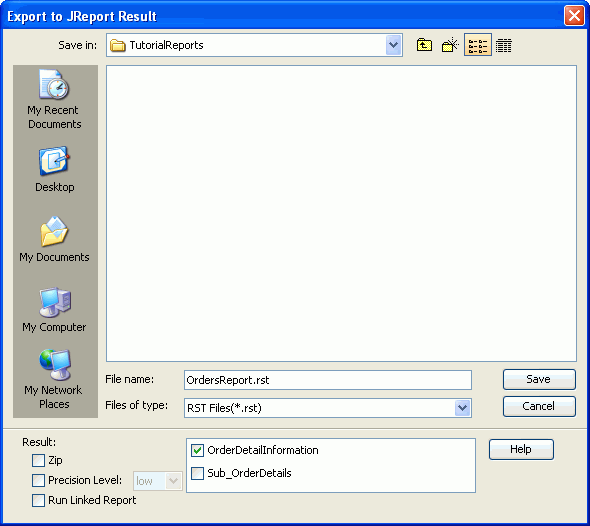Screen dimensions: 590x526
Task: Open the Files of type dropdown
Action: click(462, 408)
